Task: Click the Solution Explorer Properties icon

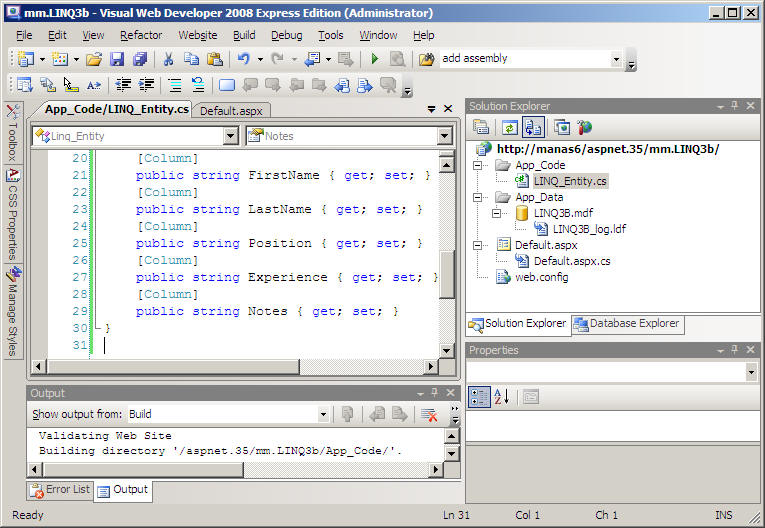Action: click(481, 127)
